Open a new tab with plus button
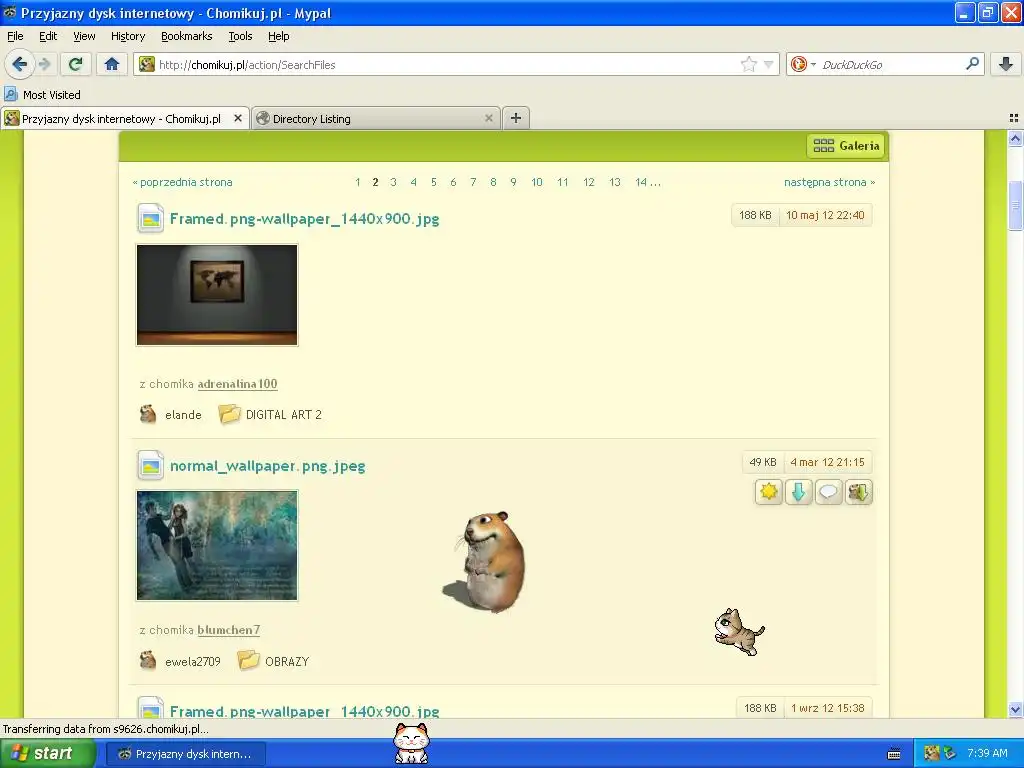 pyautogui.click(x=516, y=118)
